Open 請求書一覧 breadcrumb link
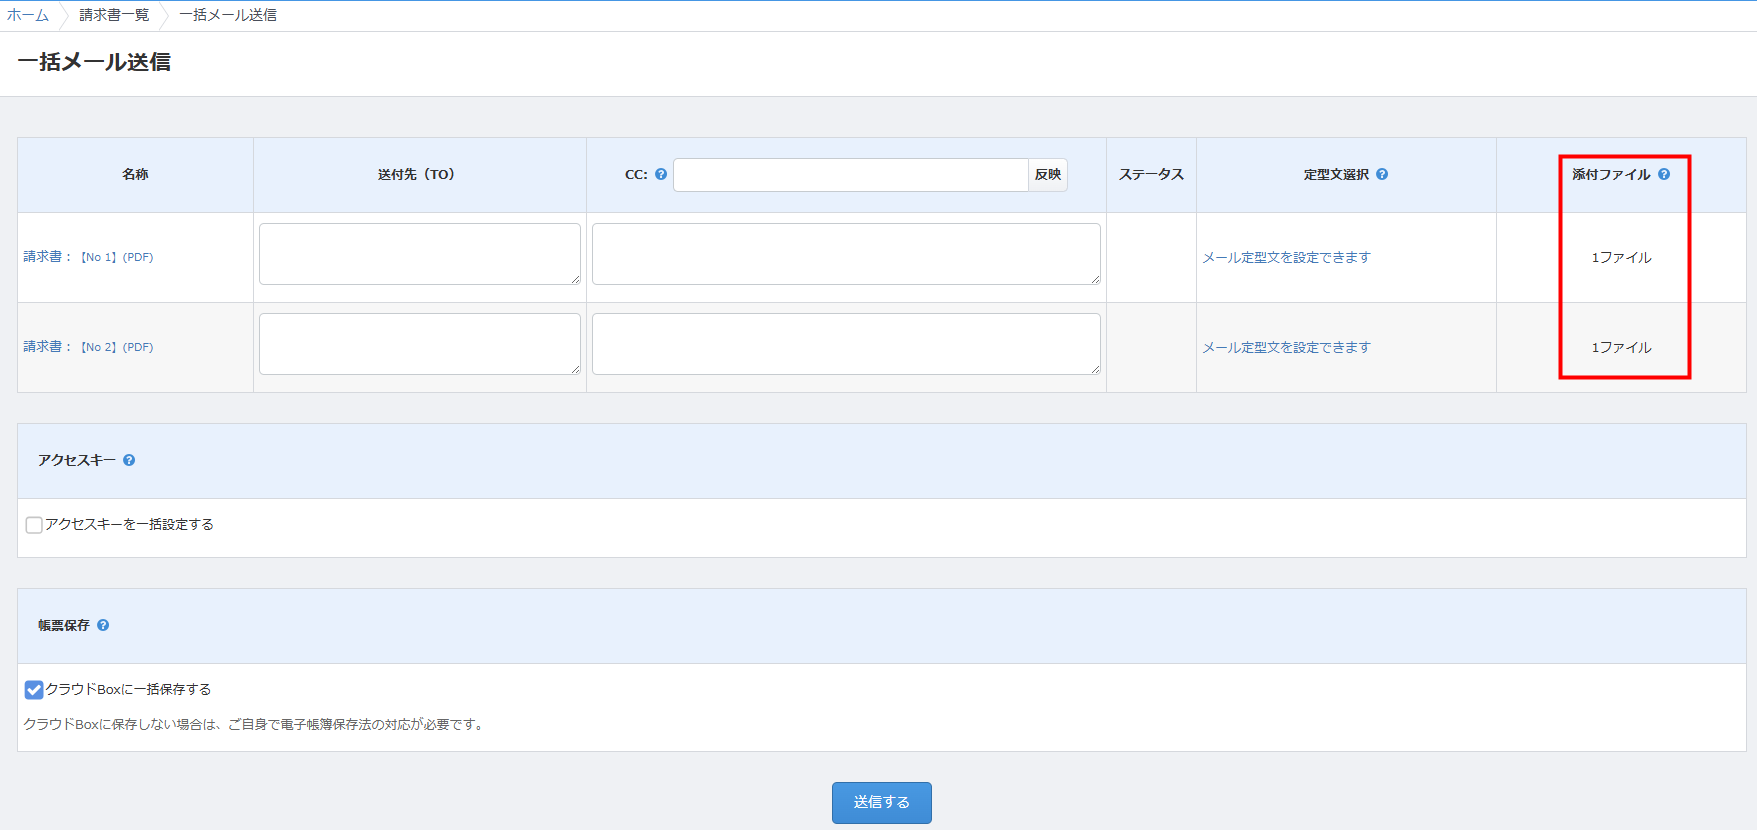The image size is (1757, 830). [x=114, y=15]
